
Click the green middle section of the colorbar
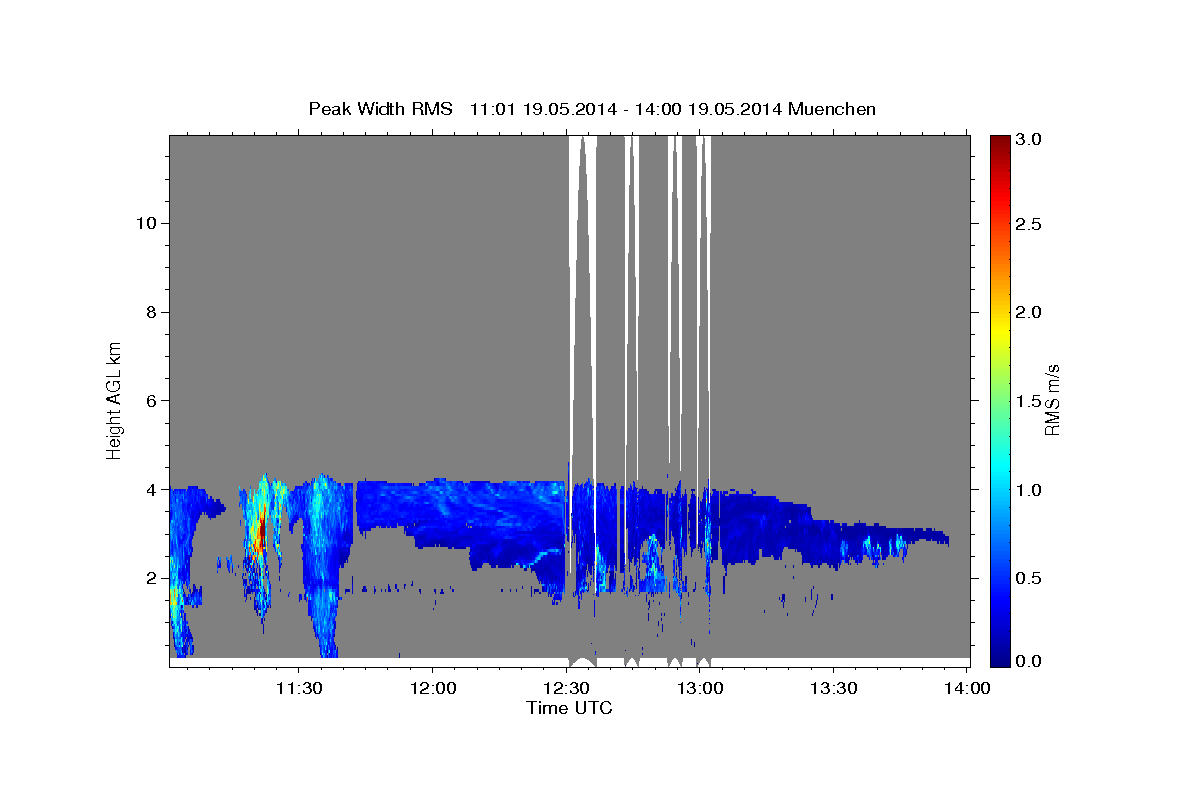click(1000, 400)
